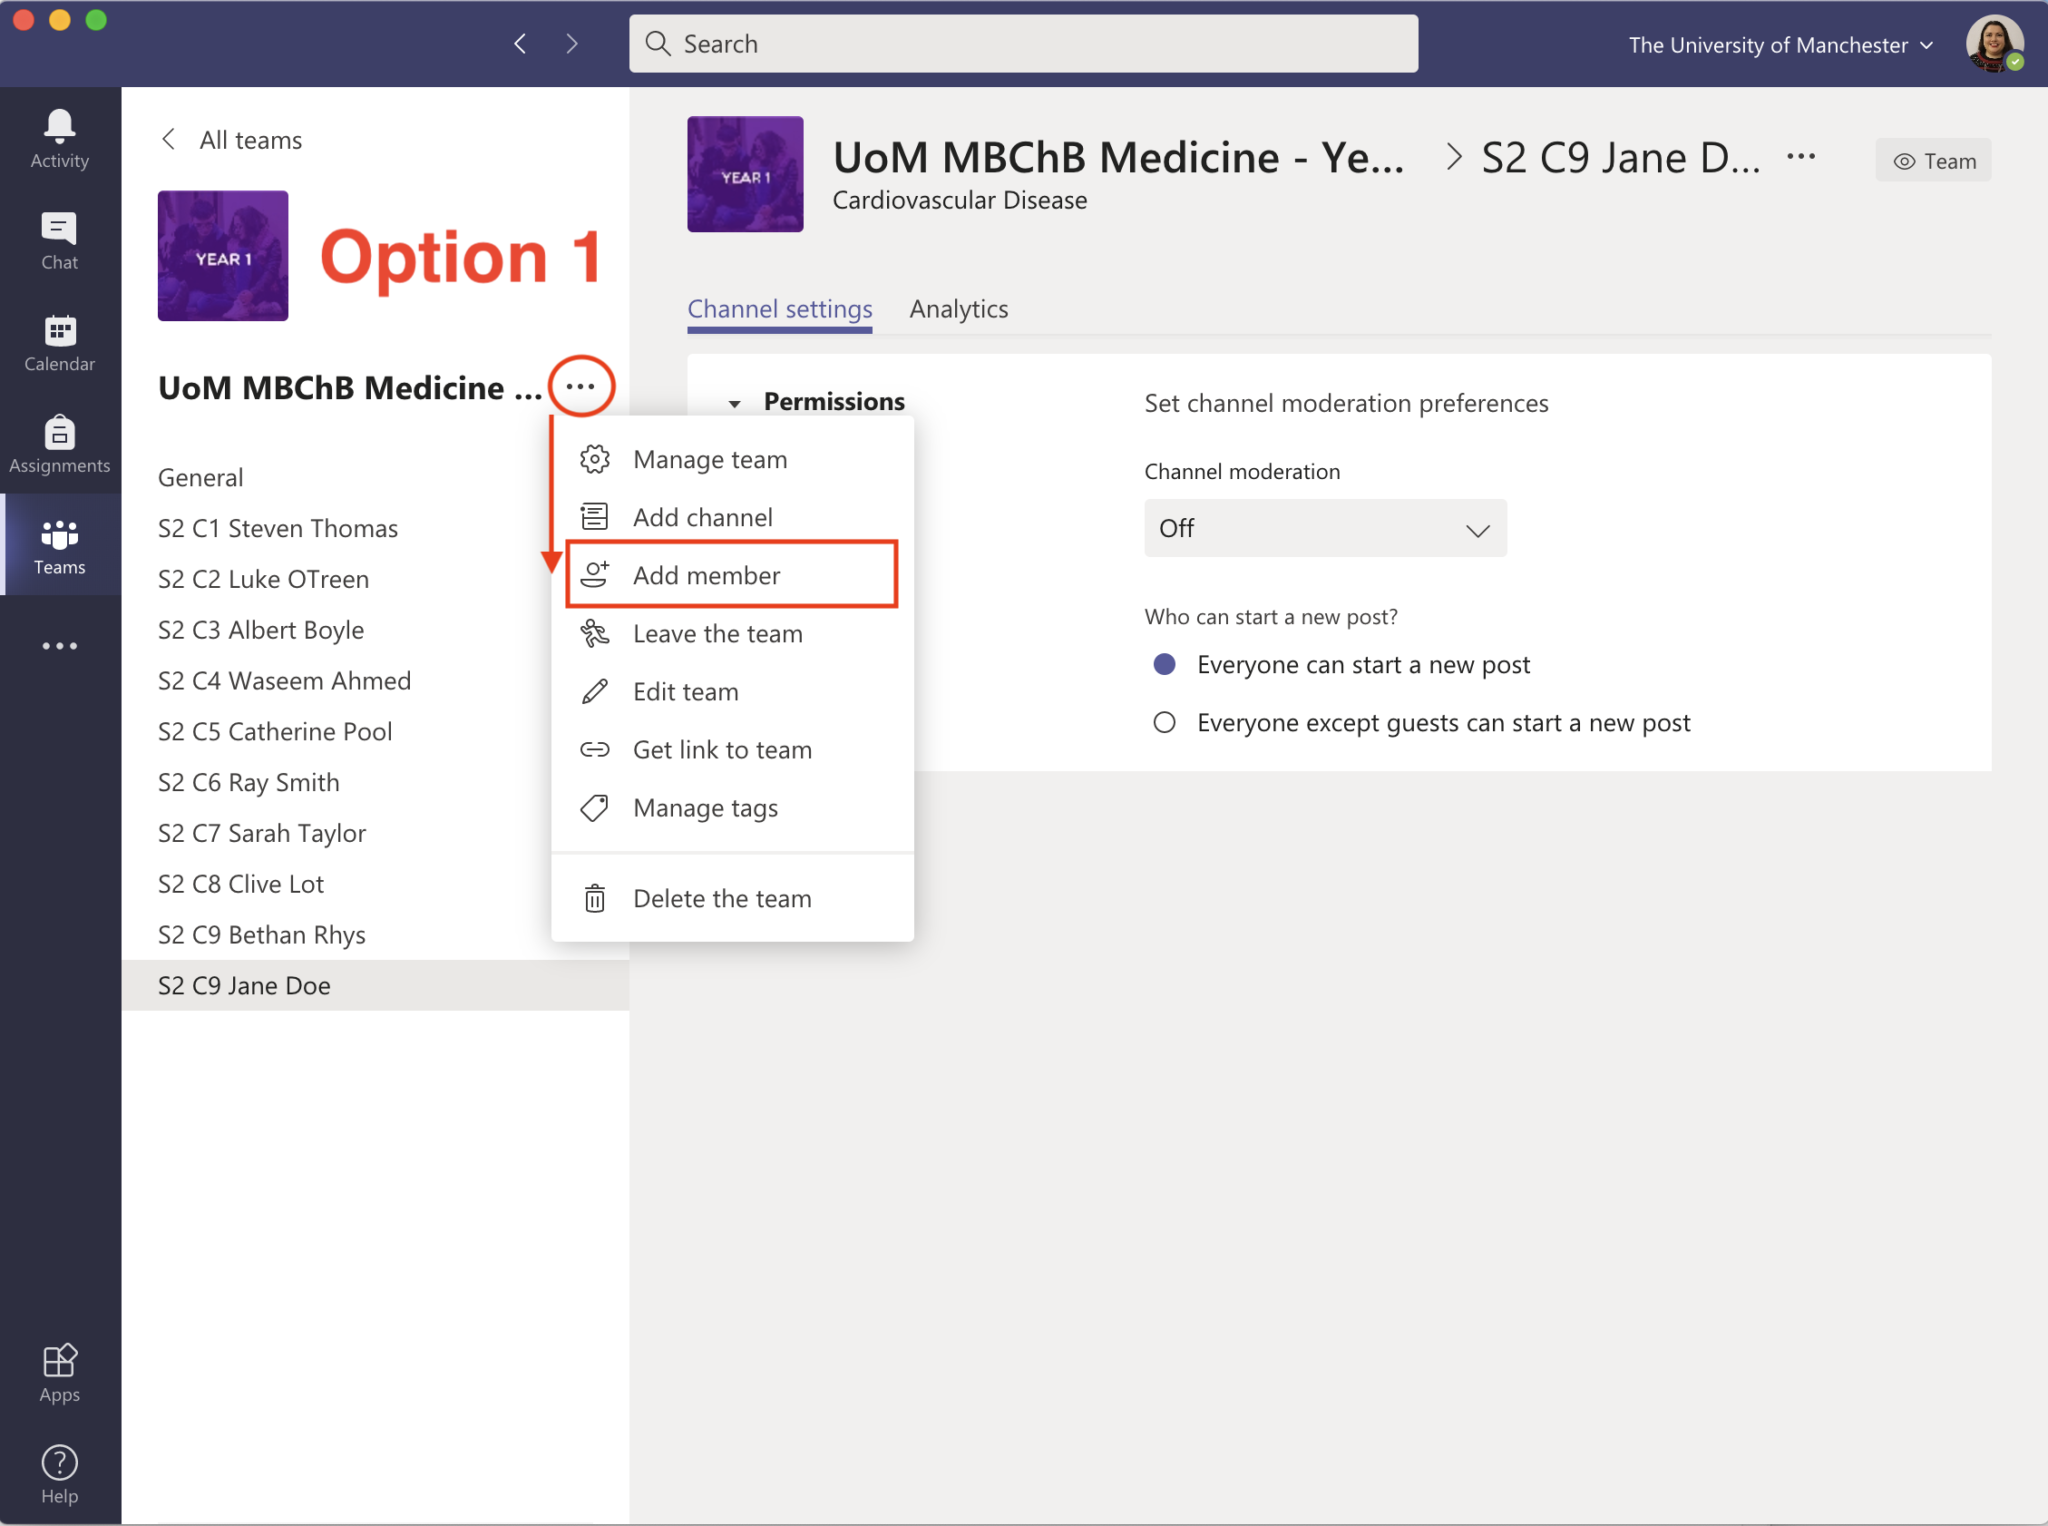Screen dimensions: 2048x1526
Task: Select Everyone except guests can post
Action: (x=1164, y=723)
